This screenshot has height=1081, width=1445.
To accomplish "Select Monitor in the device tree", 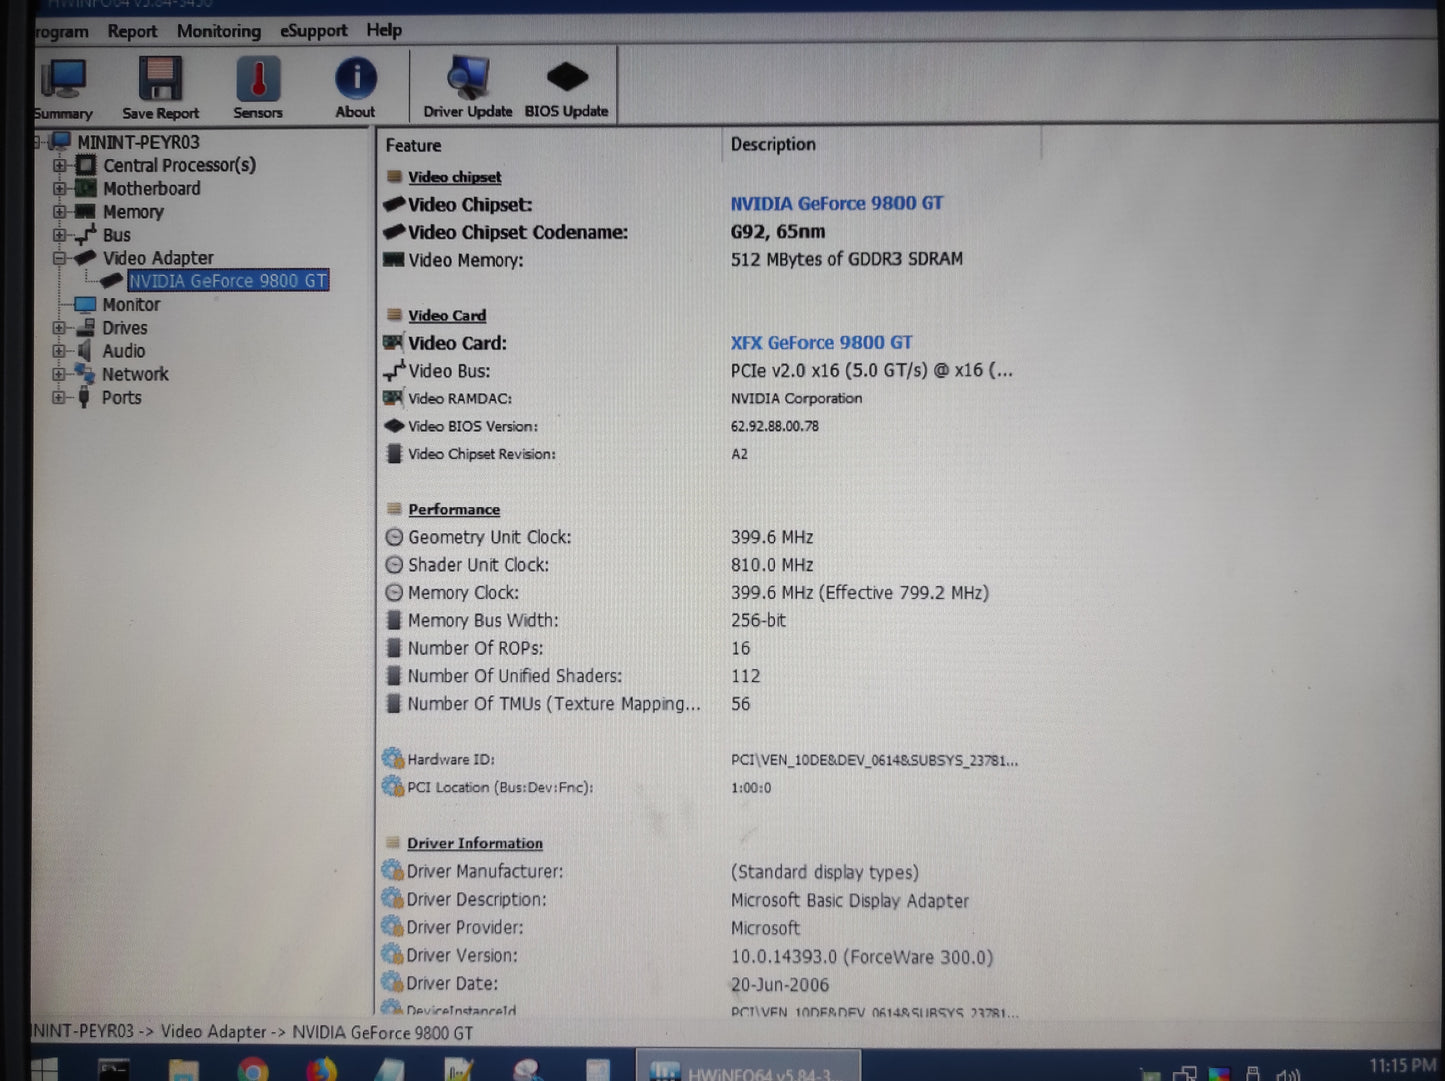I will (131, 304).
